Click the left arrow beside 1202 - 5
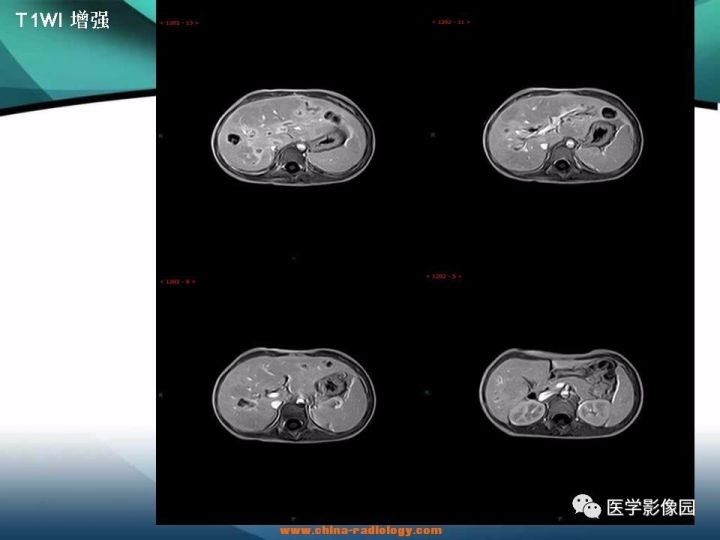Viewport: 720px width, 540px height. pyautogui.click(x=428, y=276)
